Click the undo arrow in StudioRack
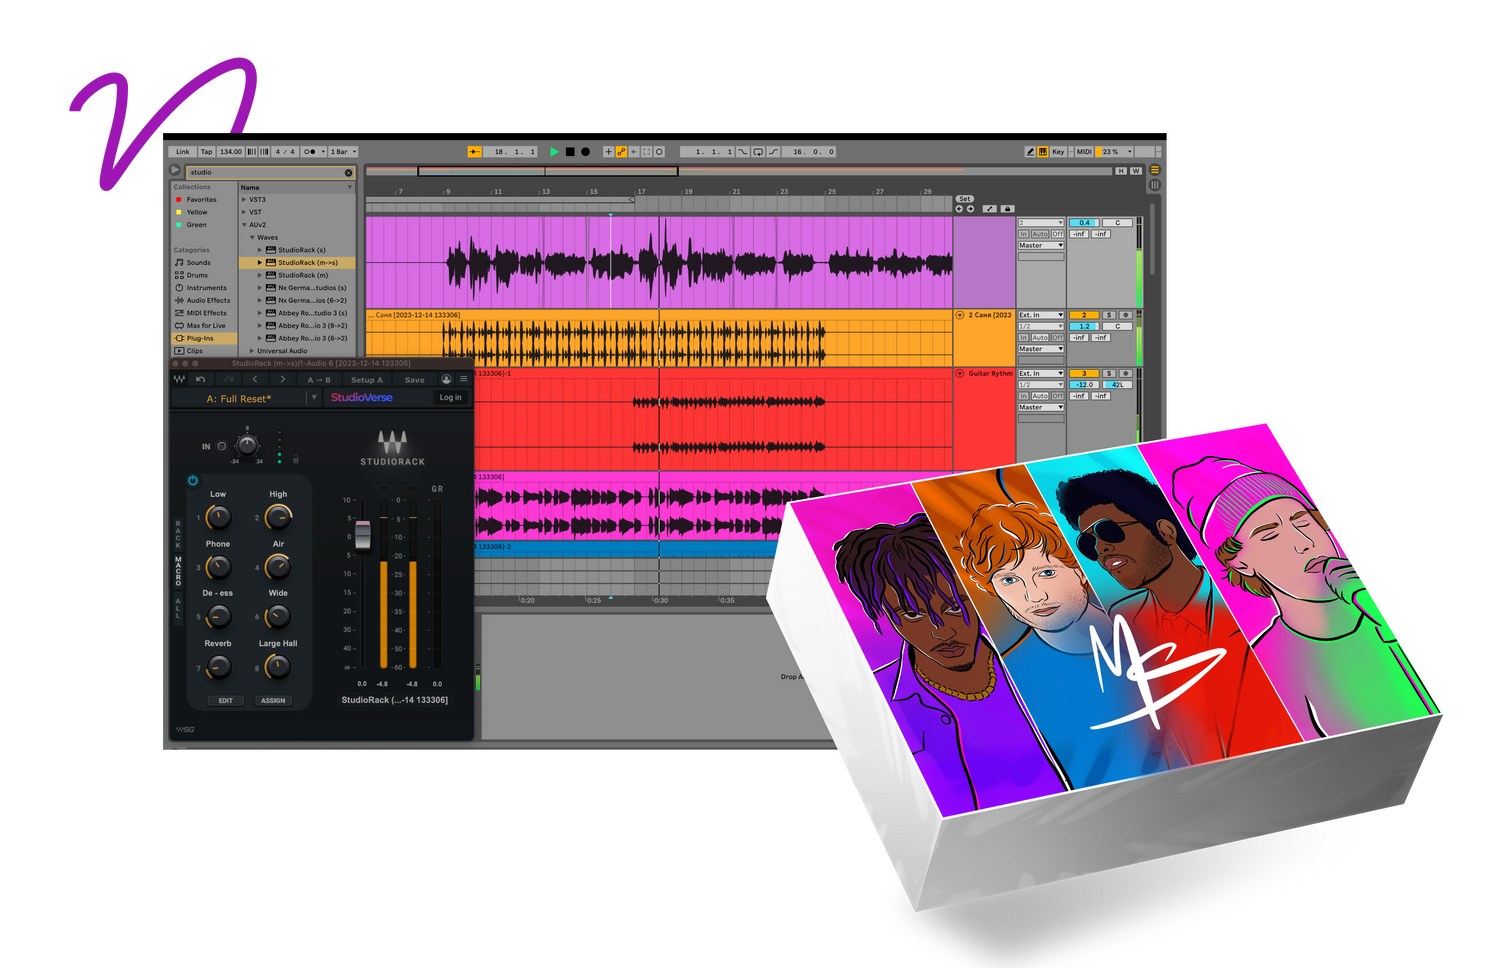 pos(201,380)
